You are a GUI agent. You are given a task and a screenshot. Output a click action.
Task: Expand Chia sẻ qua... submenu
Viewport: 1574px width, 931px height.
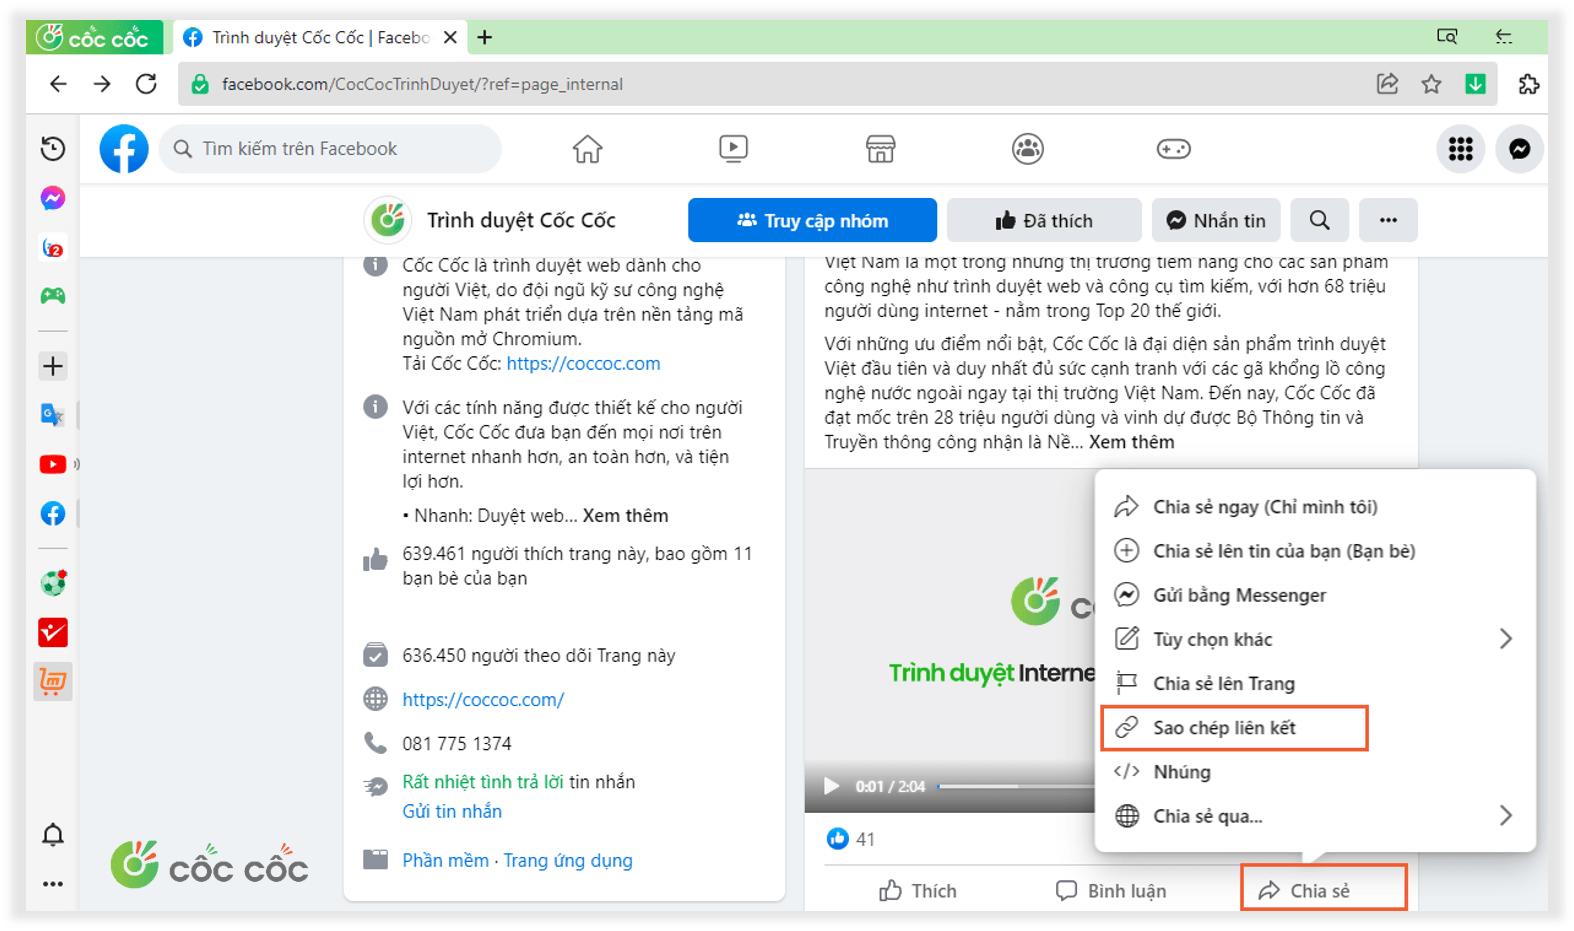pos(1315,816)
